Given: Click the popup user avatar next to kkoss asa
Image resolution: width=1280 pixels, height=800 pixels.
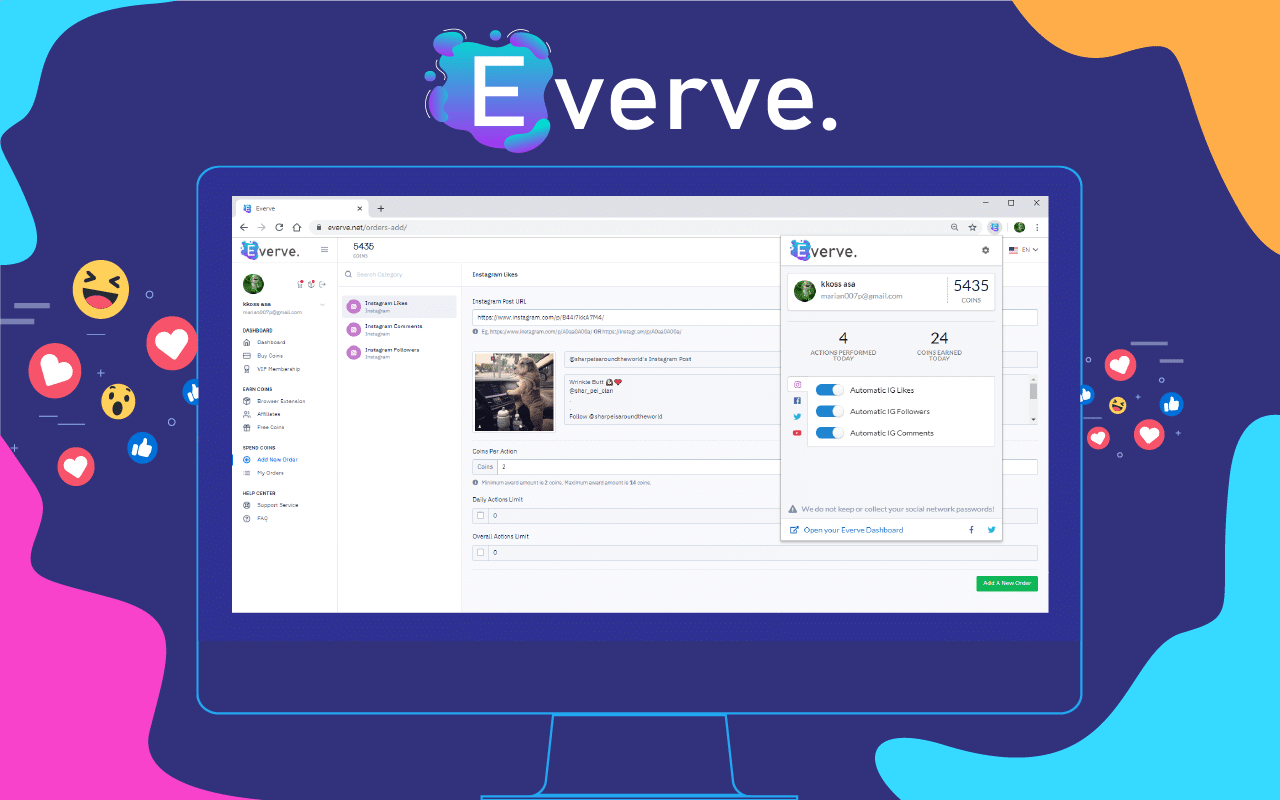Looking at the screenshot, I should [804, 290].
